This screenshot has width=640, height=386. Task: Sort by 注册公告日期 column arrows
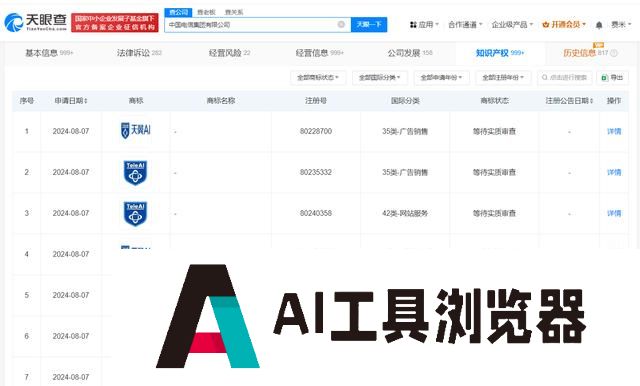[591, 101]
